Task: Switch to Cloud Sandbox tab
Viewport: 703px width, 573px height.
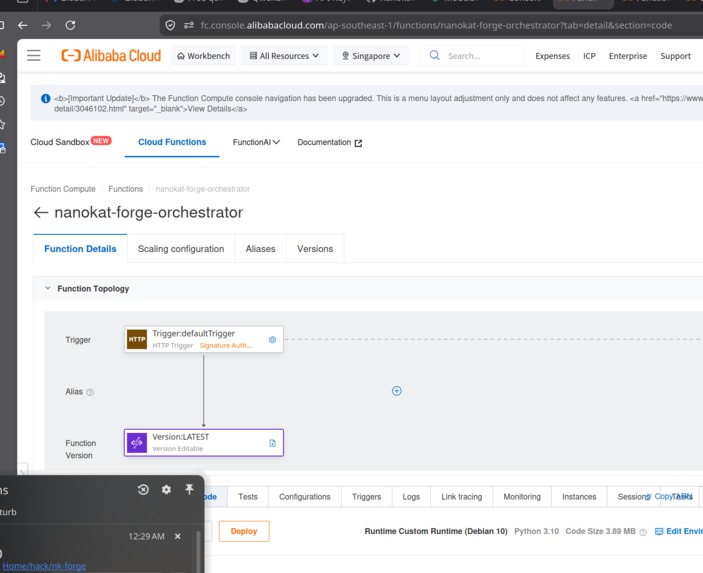Action: [x=71, y=142]
